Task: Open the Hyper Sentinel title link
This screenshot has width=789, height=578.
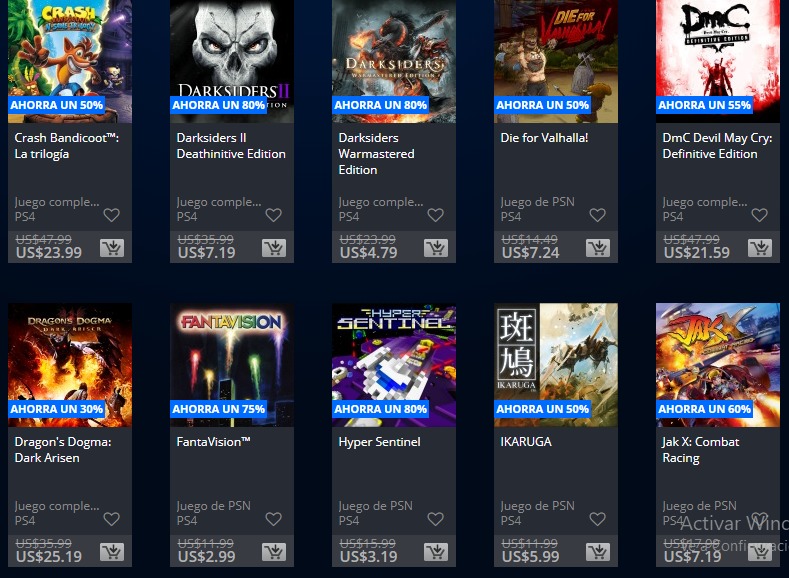Action: click(379, 442)
